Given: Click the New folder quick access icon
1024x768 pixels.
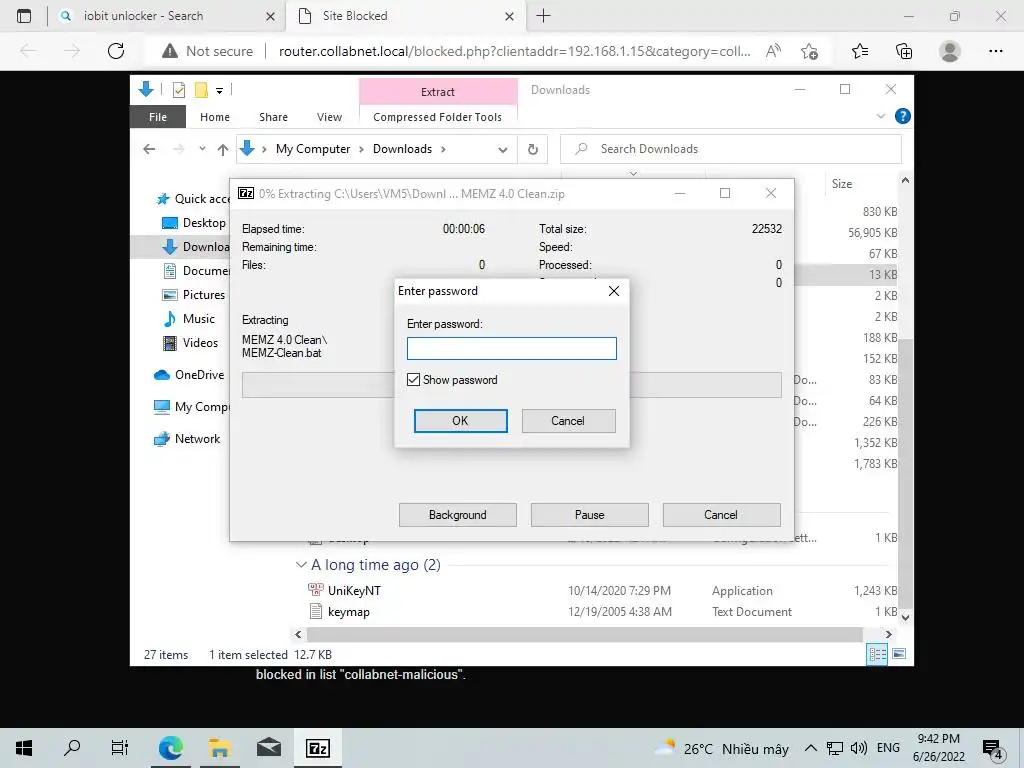Looking at the screenshot, I should [201, 90].
